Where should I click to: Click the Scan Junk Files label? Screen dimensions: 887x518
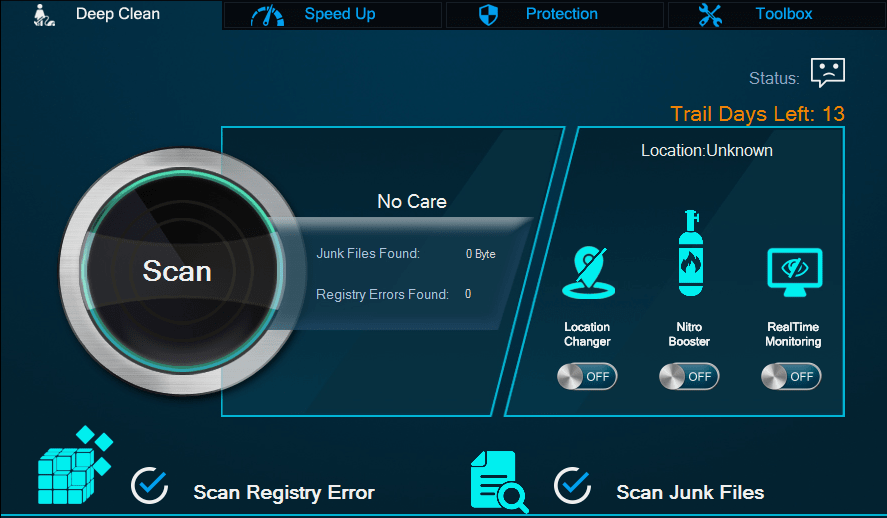[x=690, y=493]
